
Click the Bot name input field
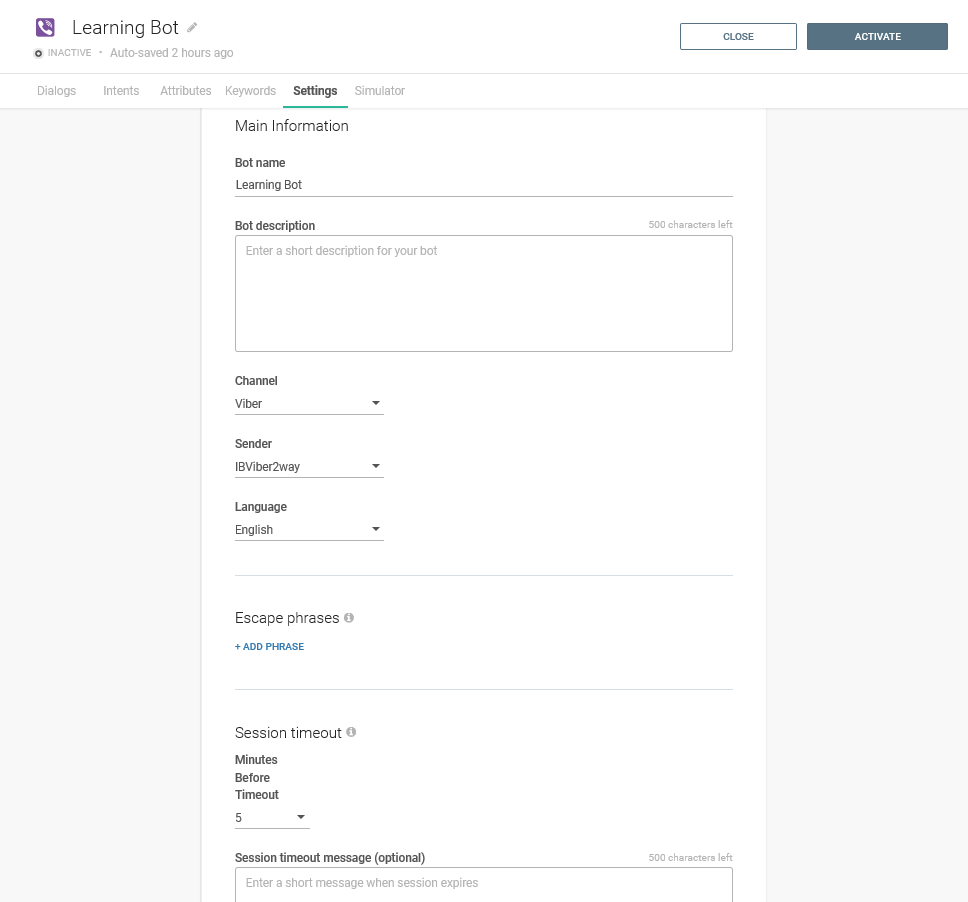pos(483,184)
